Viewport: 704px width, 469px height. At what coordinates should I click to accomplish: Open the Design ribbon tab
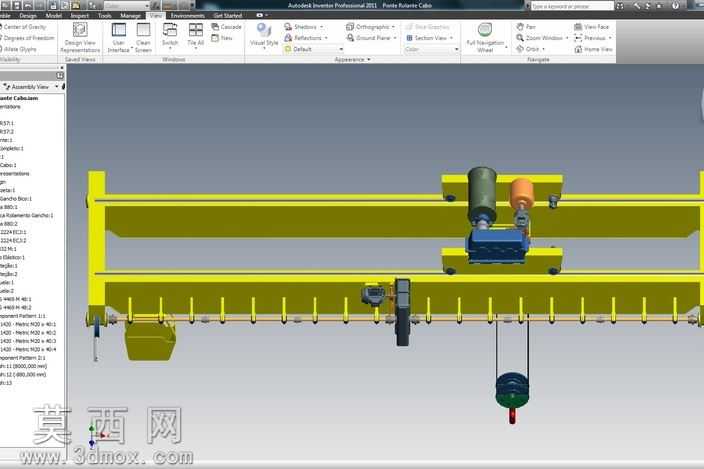click(x=28, y=15)
